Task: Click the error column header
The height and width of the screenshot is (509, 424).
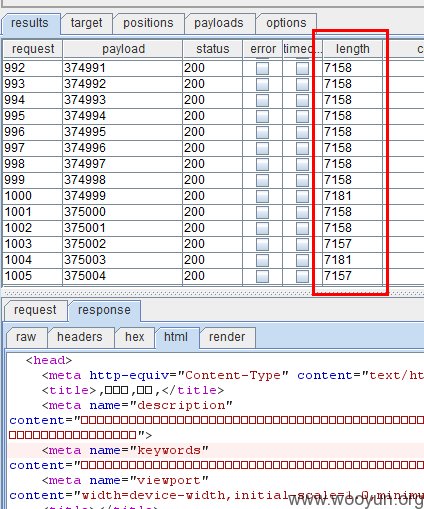Action: [x=263, y=49]
